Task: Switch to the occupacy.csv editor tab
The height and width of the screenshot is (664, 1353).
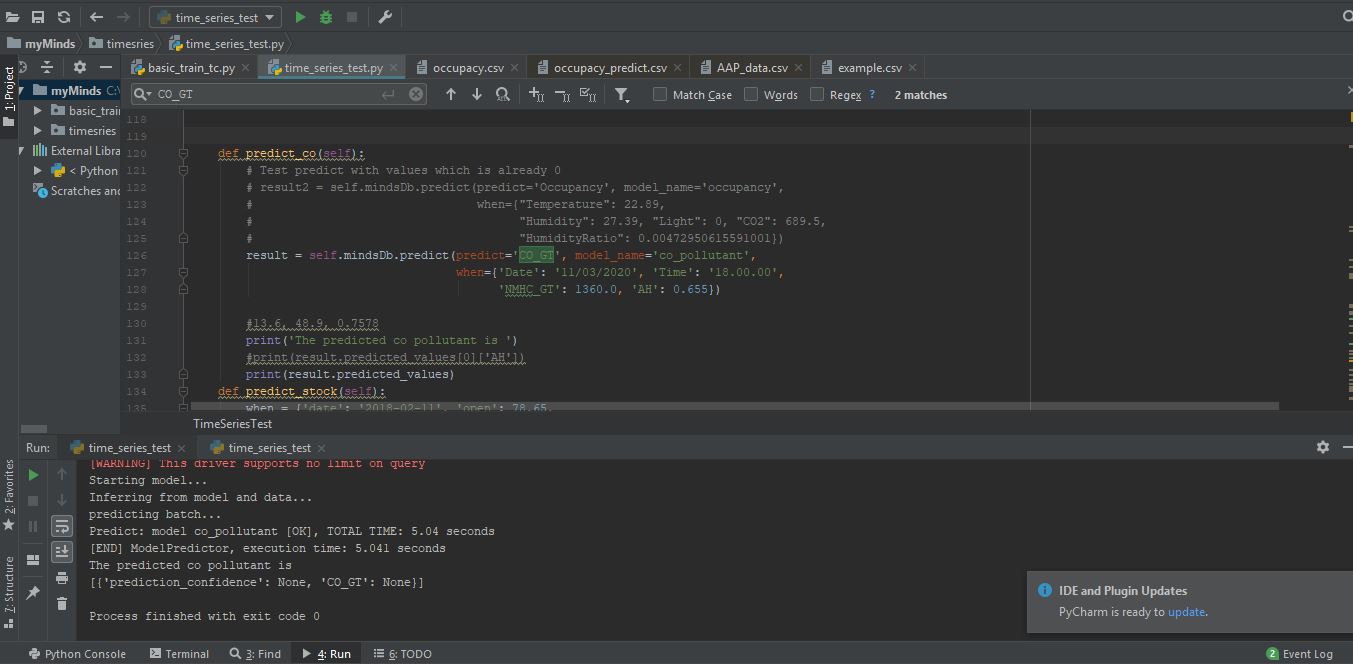Action: [466, 68]
